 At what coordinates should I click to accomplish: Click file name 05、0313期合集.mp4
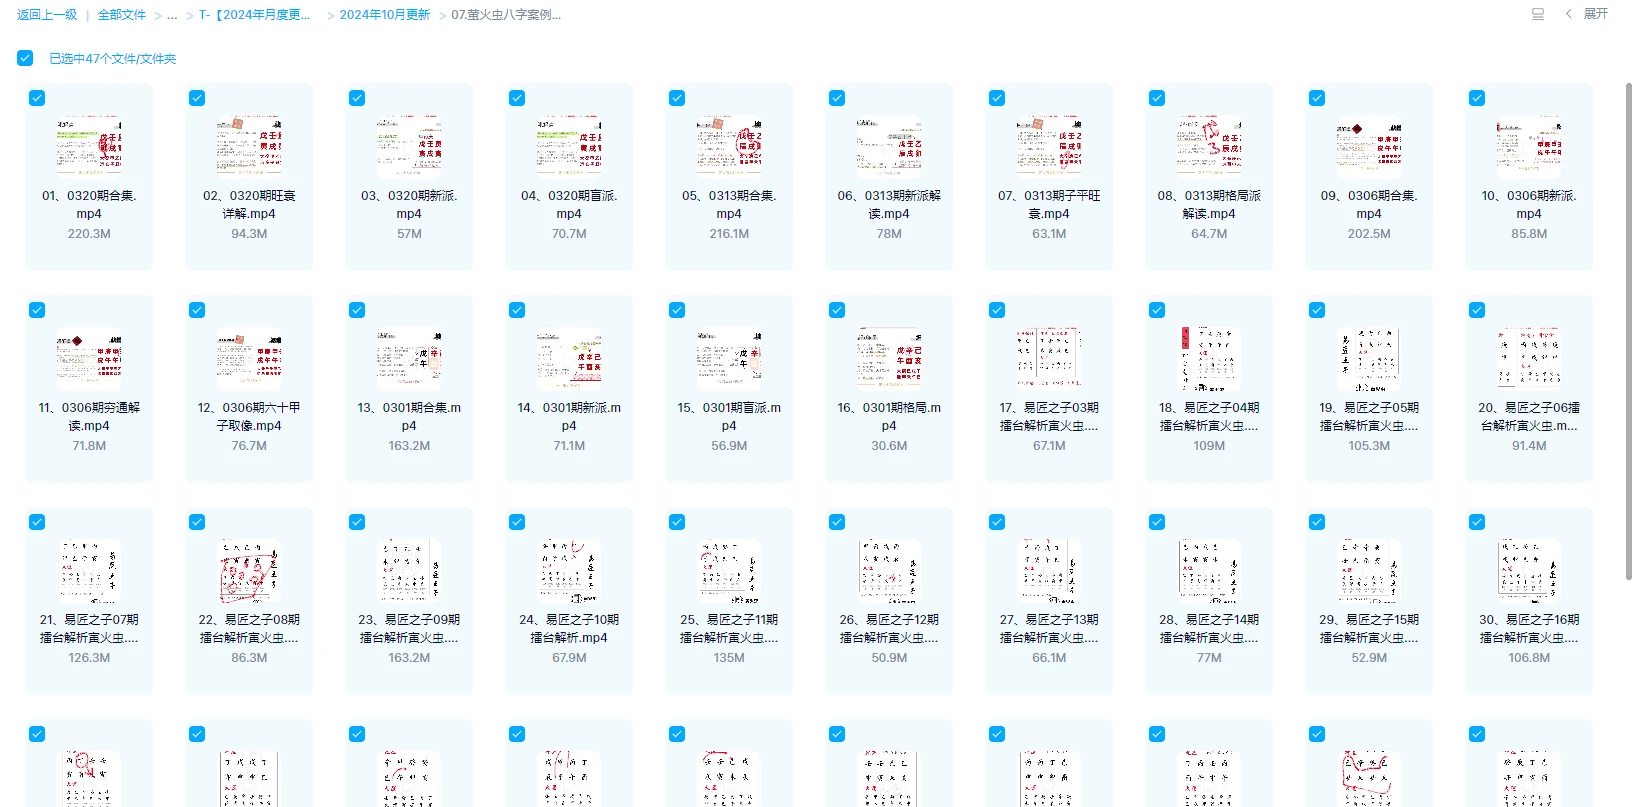tap(729, 205)
